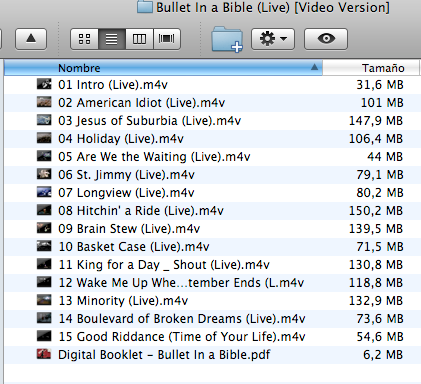Select file 05 Are We the Waiting (Live).m4v
Image resolution: width=421 pixels, height=384 pixels.
[x=154, y=157]
